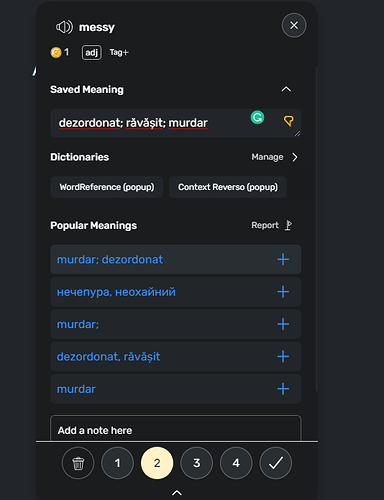Click the Report flag icon
This screenshot has width=384, height=500.
click(x=289, y=225)
